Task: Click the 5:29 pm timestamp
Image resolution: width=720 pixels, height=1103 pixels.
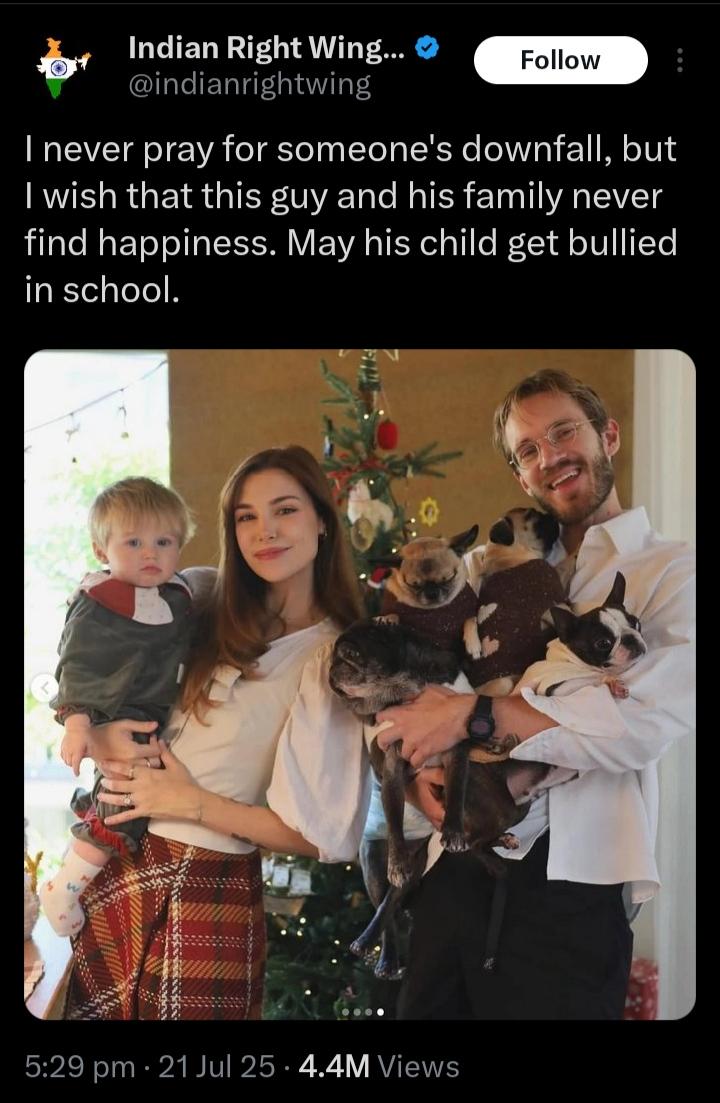Action: click(x=79, y=1066)
